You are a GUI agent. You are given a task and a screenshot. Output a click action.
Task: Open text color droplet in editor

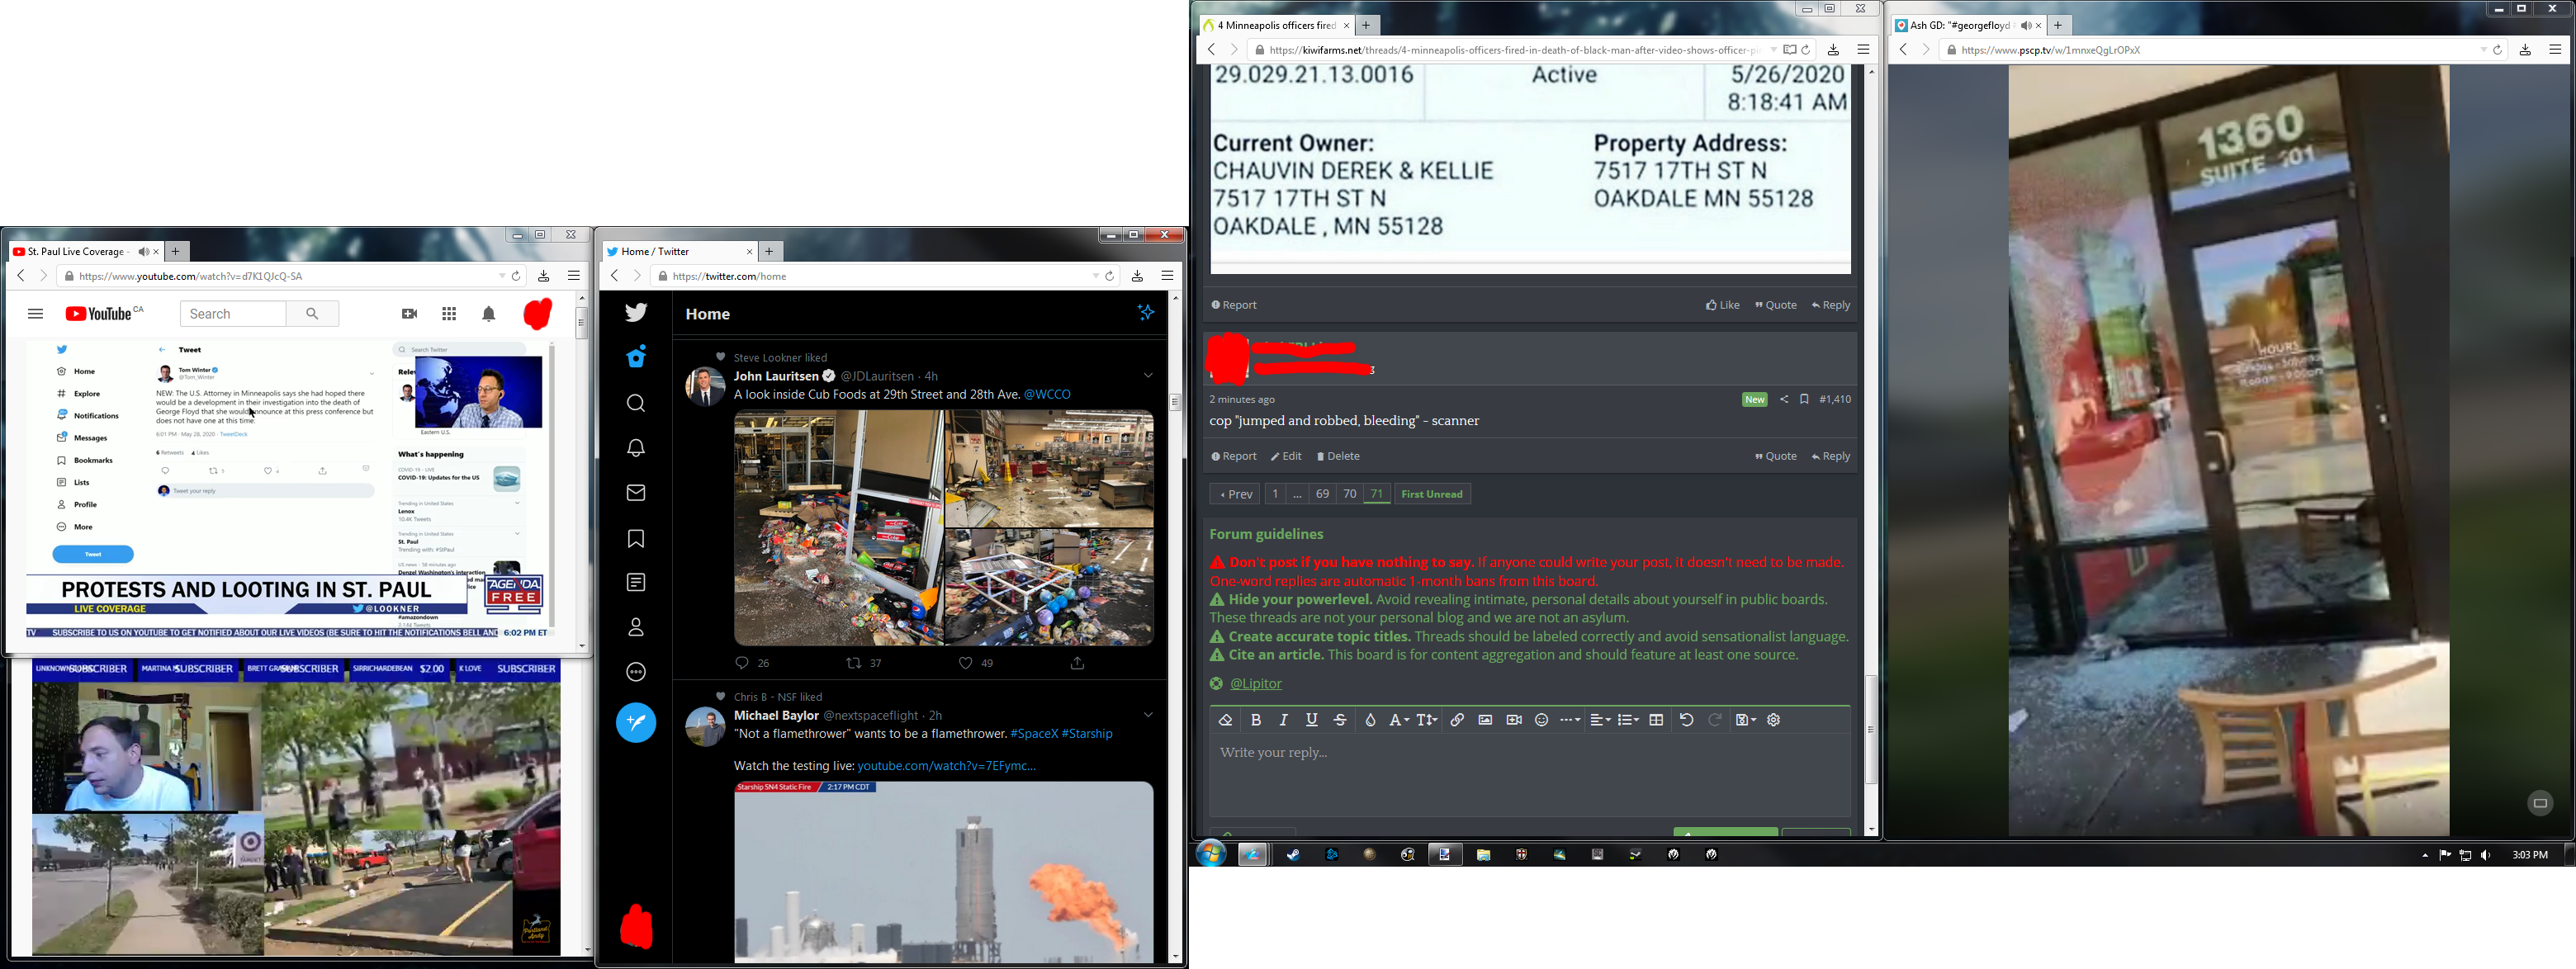pyautogui.click(x=1370, y=720)
